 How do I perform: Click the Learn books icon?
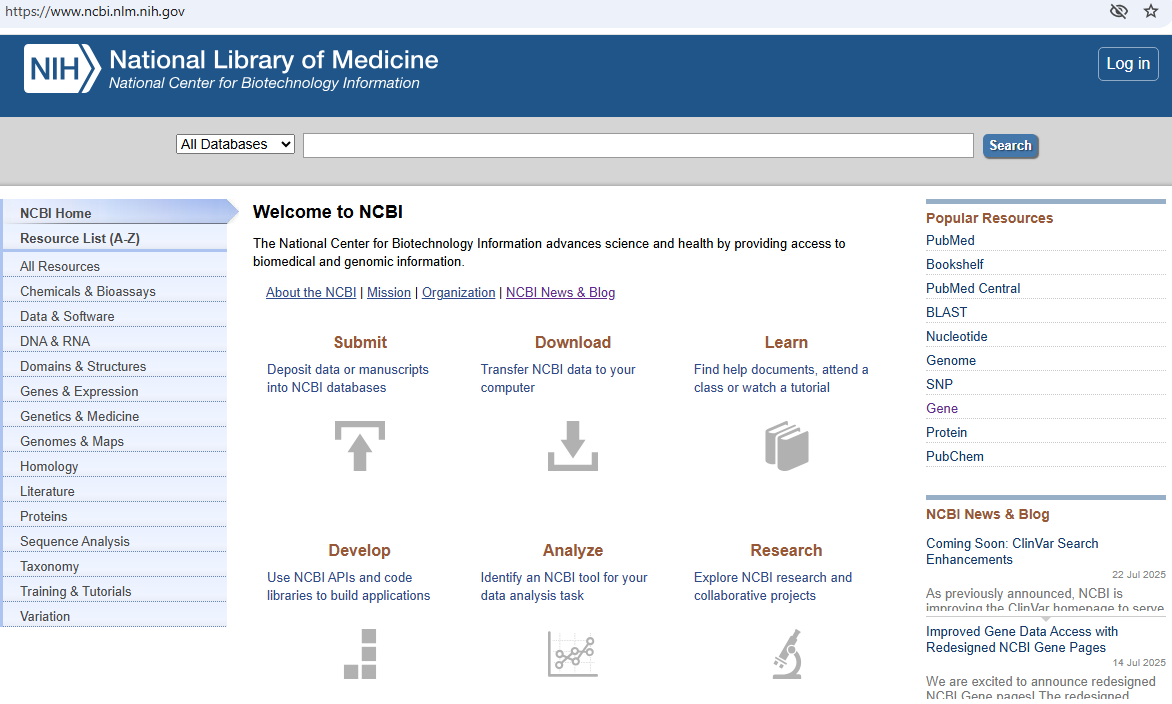tap(786, 446)
